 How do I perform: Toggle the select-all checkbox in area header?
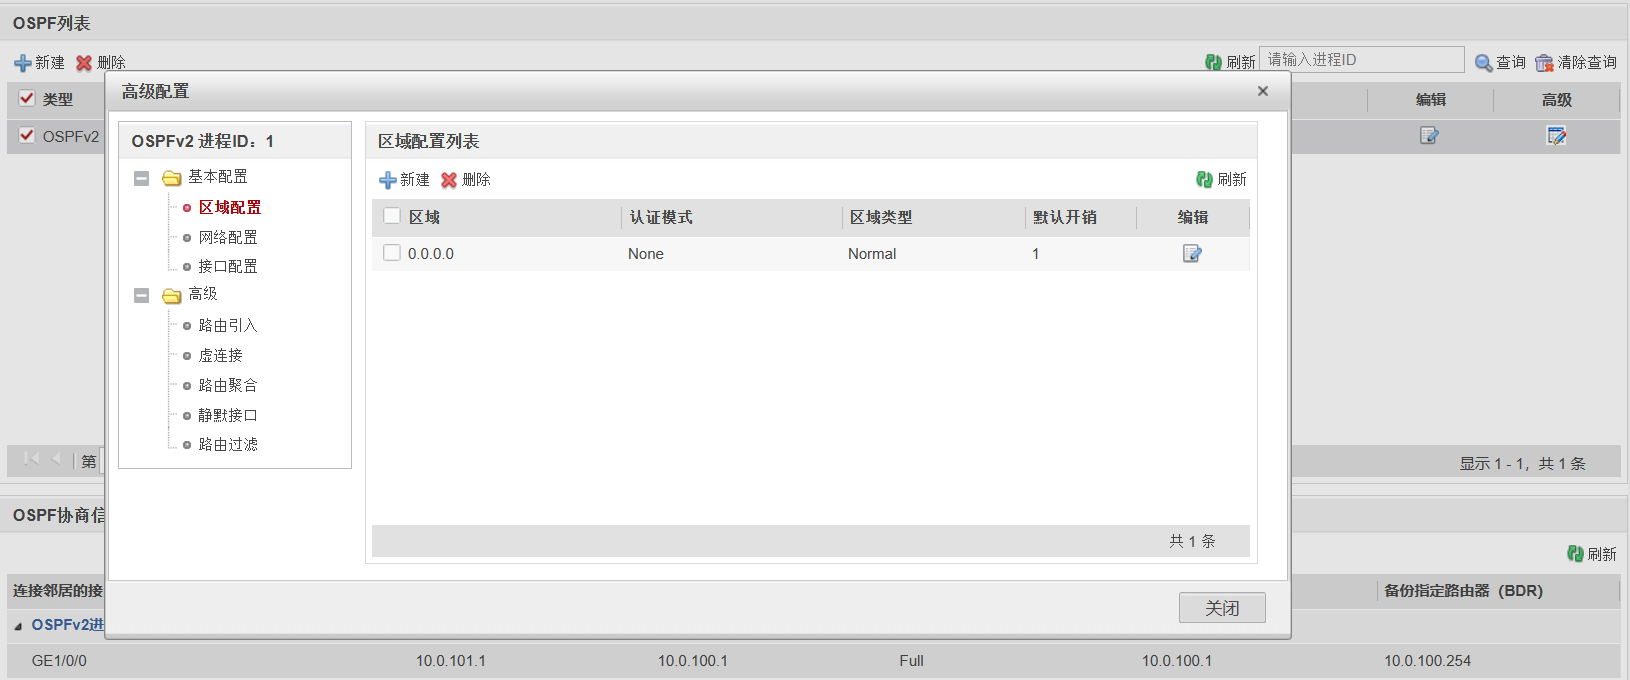(x=392, y=216)
